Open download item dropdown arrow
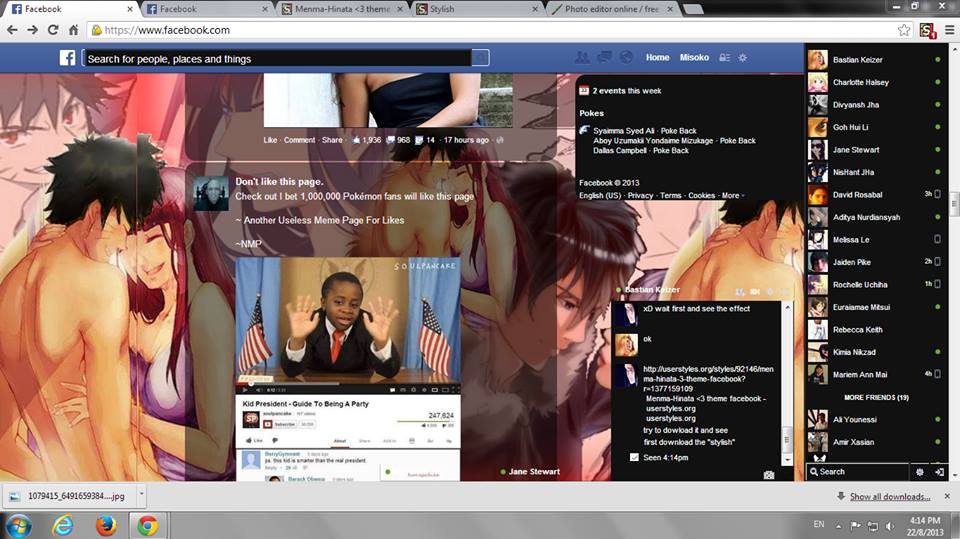This screenshot has width=960, height=539. pos(141,494)
